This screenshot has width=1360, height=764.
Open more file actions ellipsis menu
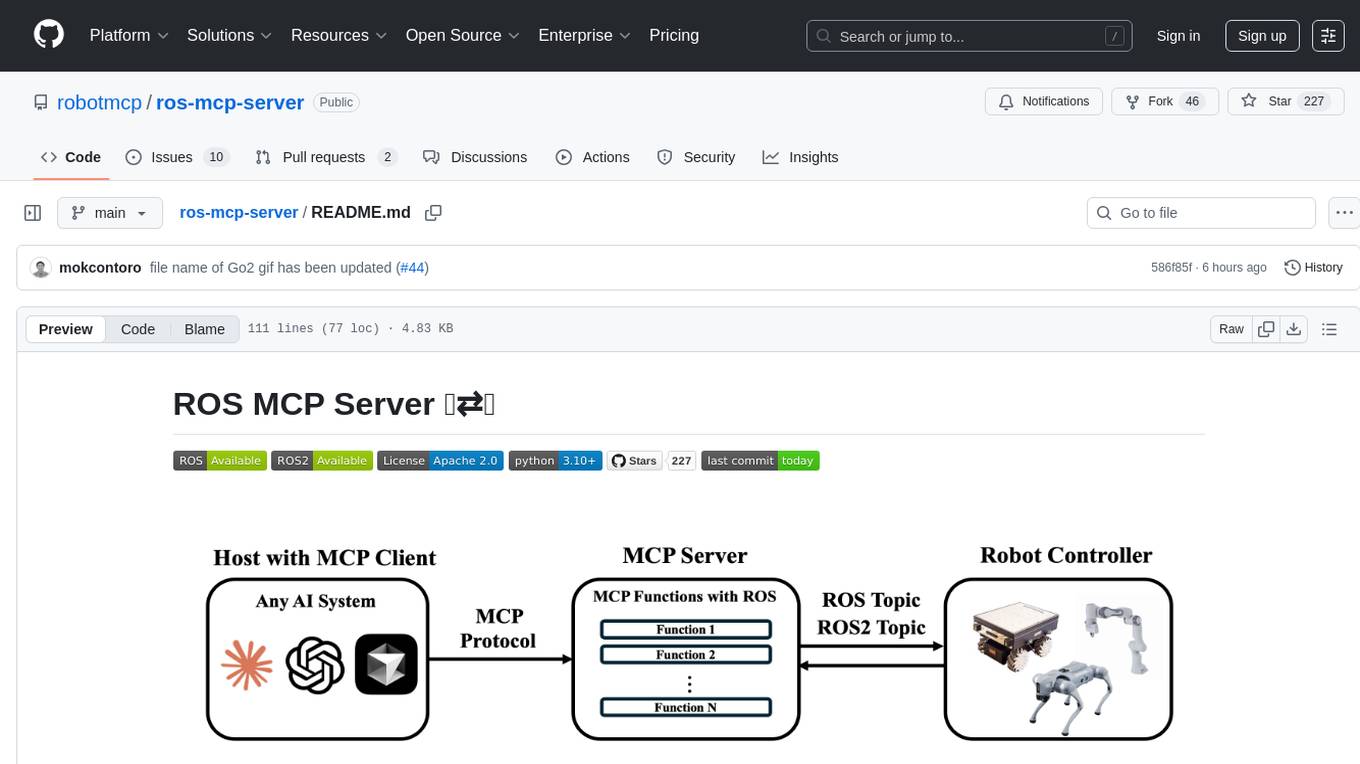click(x=1344, y=213)
